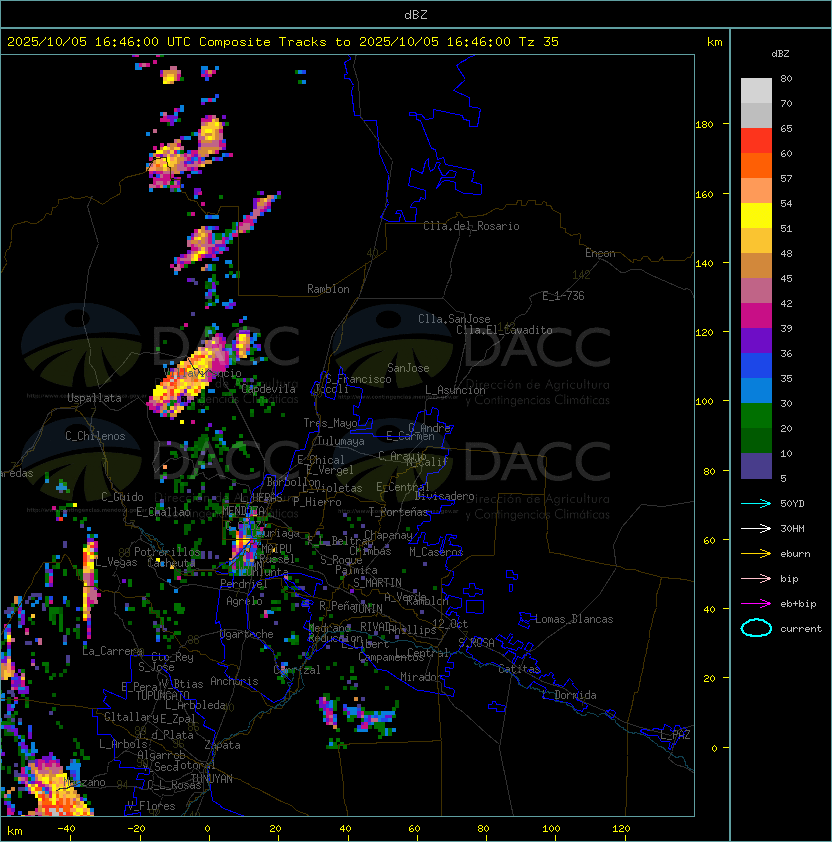Click the 'S_MARTIN' place label
The image size is (832, 842).
tap(377, 583)
